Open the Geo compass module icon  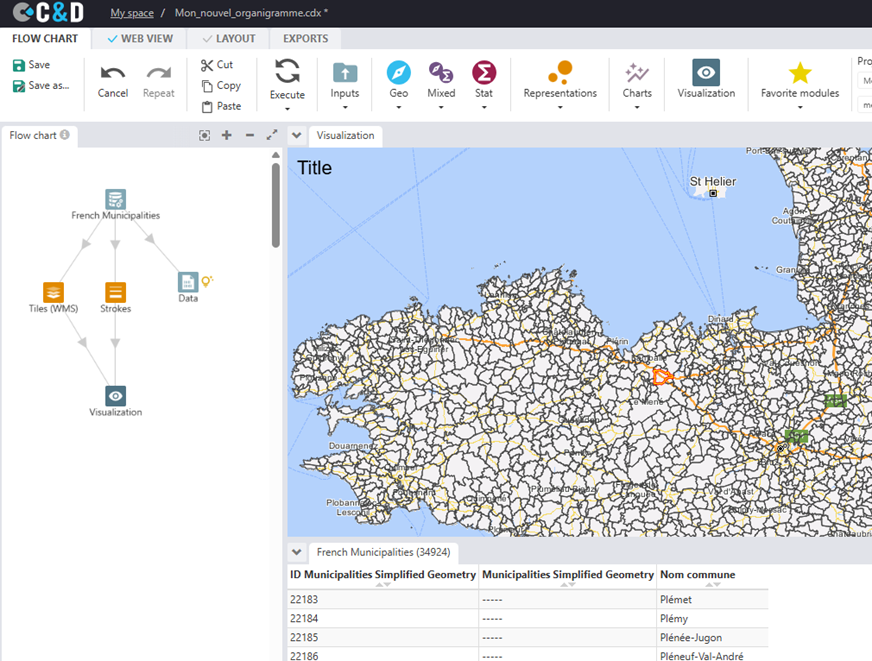point(398,73)
